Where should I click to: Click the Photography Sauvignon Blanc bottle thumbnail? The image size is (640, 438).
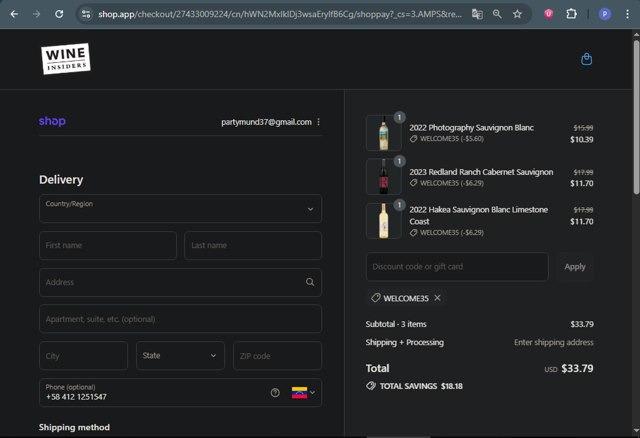[383, 133]
